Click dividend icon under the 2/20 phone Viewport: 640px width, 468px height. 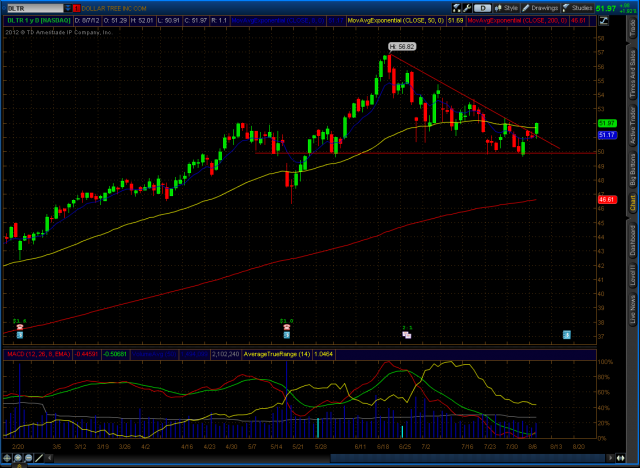[x=20, y=335]
